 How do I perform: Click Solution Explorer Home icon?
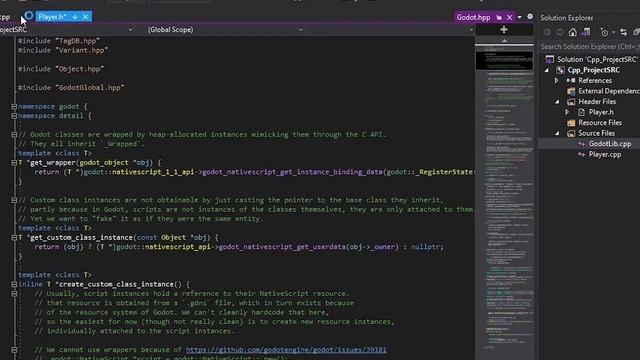coord(573,32)
